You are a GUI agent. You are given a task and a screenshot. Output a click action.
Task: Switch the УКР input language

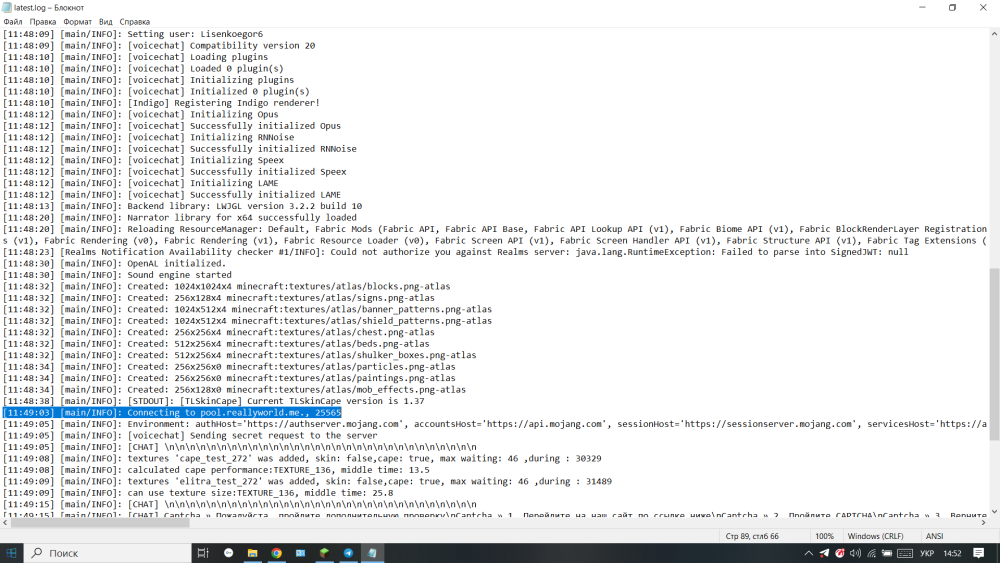927,553
